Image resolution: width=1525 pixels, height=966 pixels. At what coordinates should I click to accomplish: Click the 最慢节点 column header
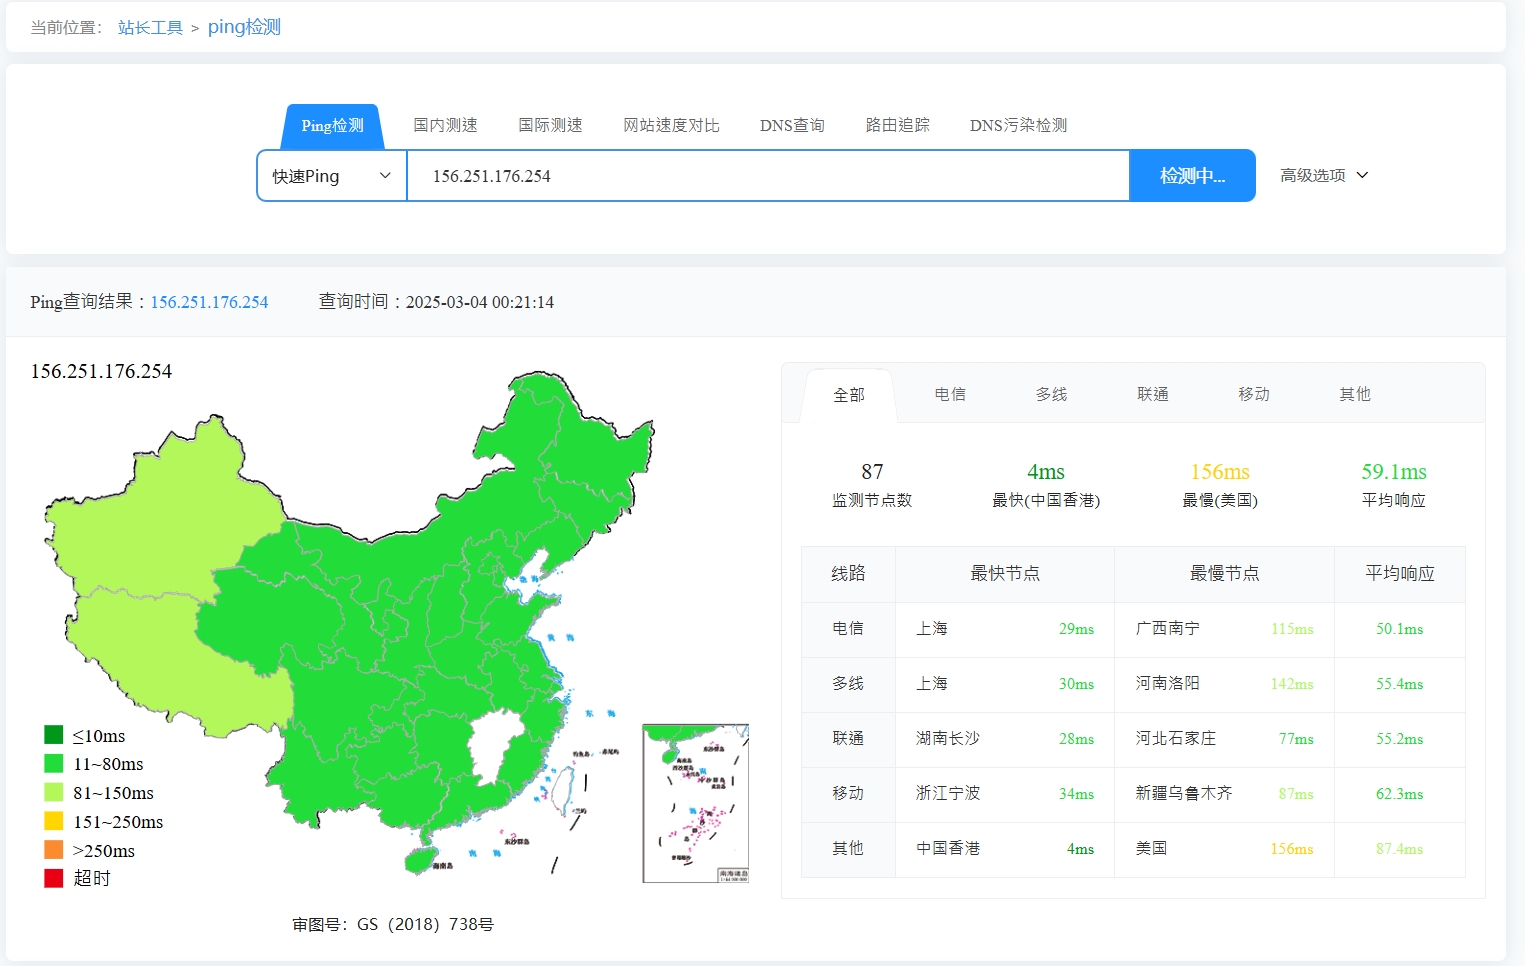[1224, 574]
